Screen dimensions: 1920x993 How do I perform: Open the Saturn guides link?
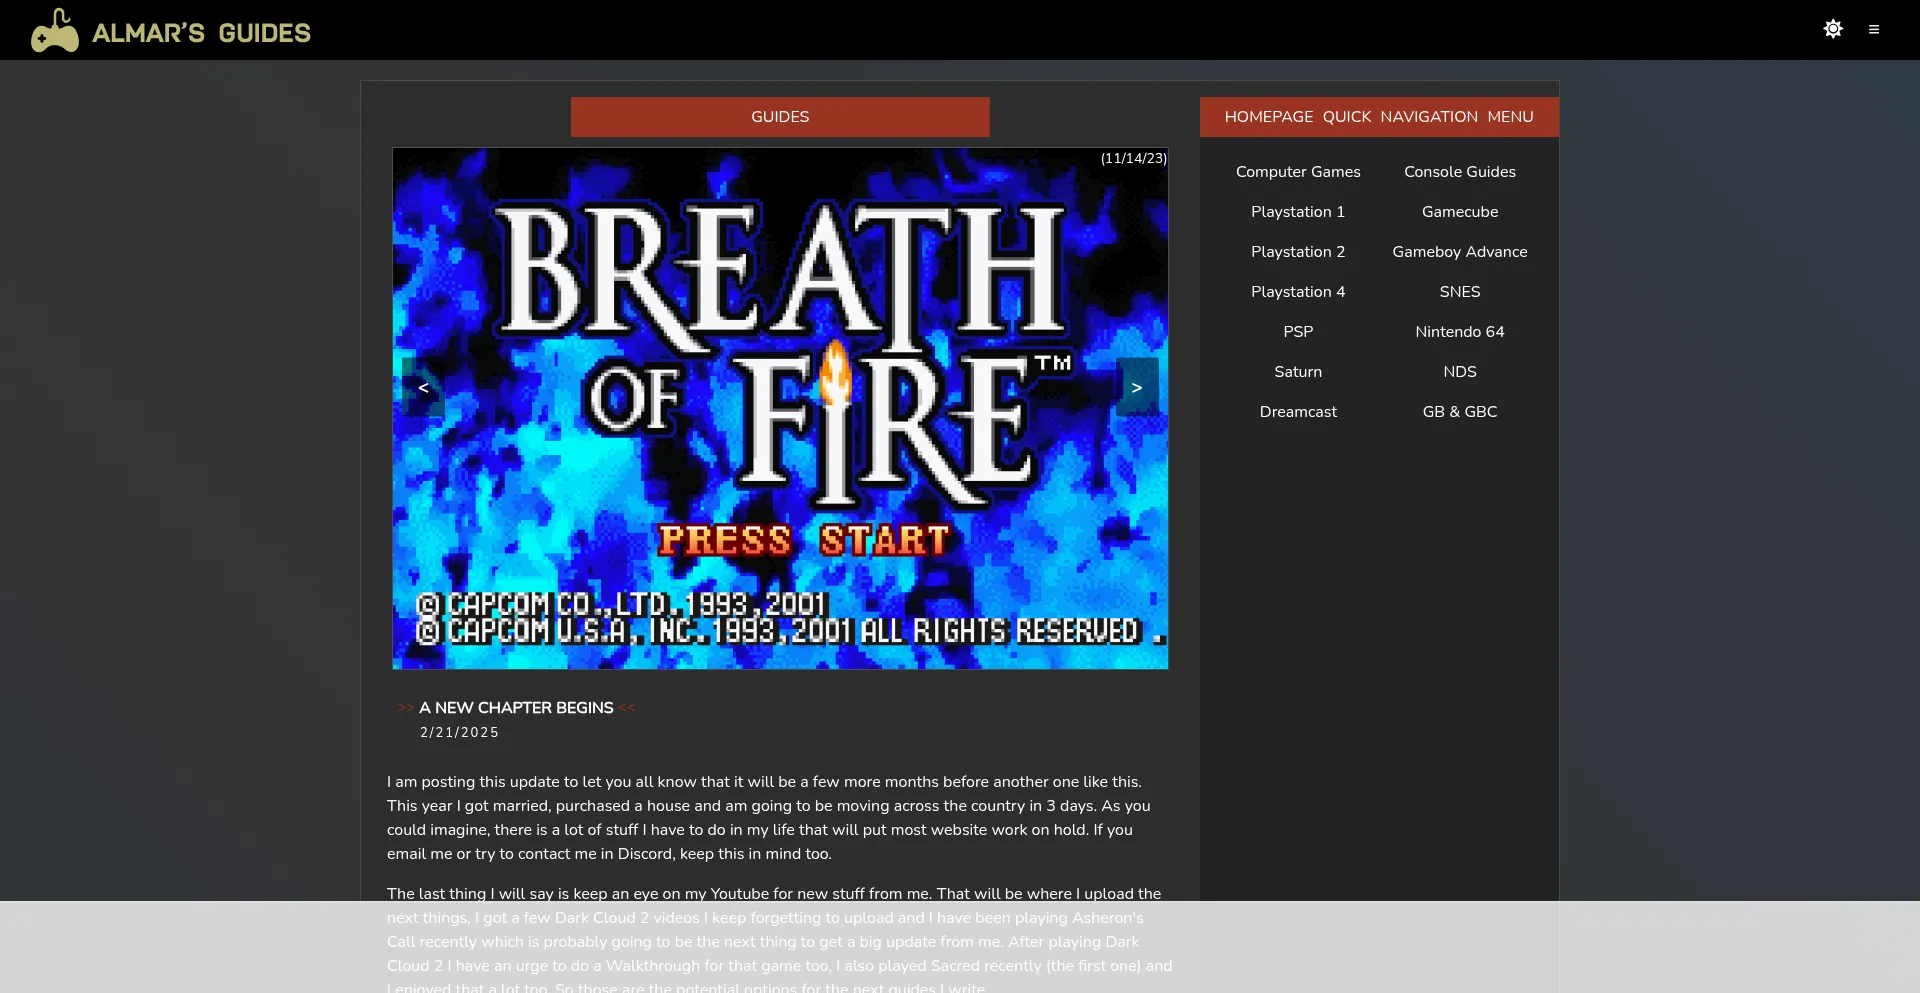tap(1298, 372)
